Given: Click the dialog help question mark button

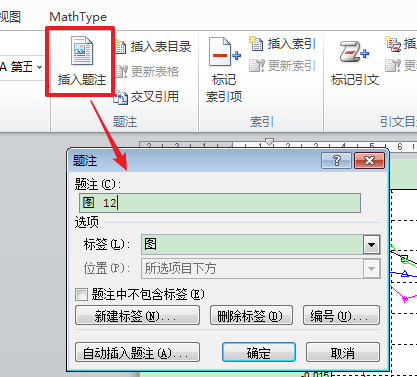Looking at the screenshot, I should point(336,161).
